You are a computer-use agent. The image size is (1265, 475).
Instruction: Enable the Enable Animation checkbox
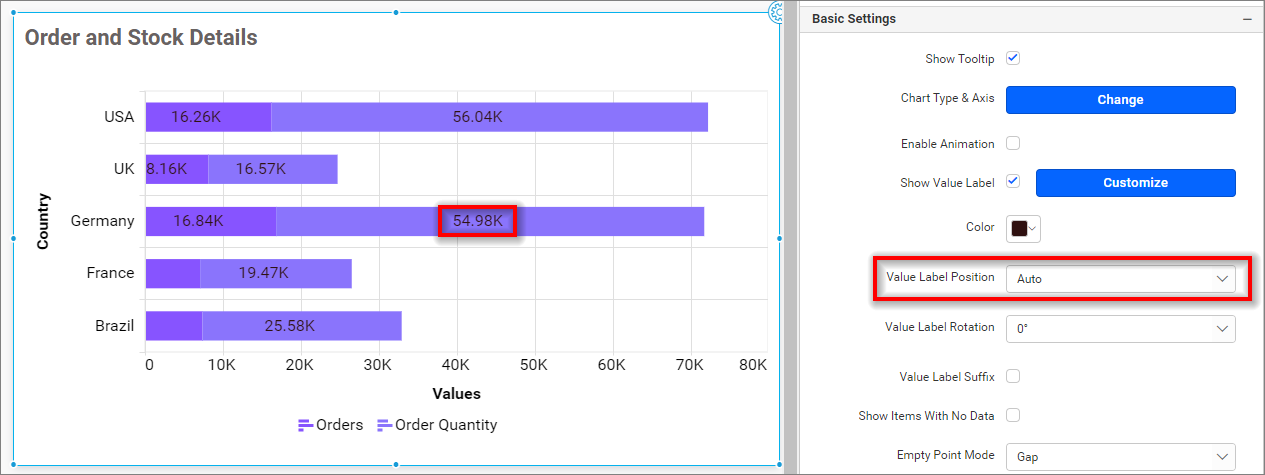click(1013, 143)
